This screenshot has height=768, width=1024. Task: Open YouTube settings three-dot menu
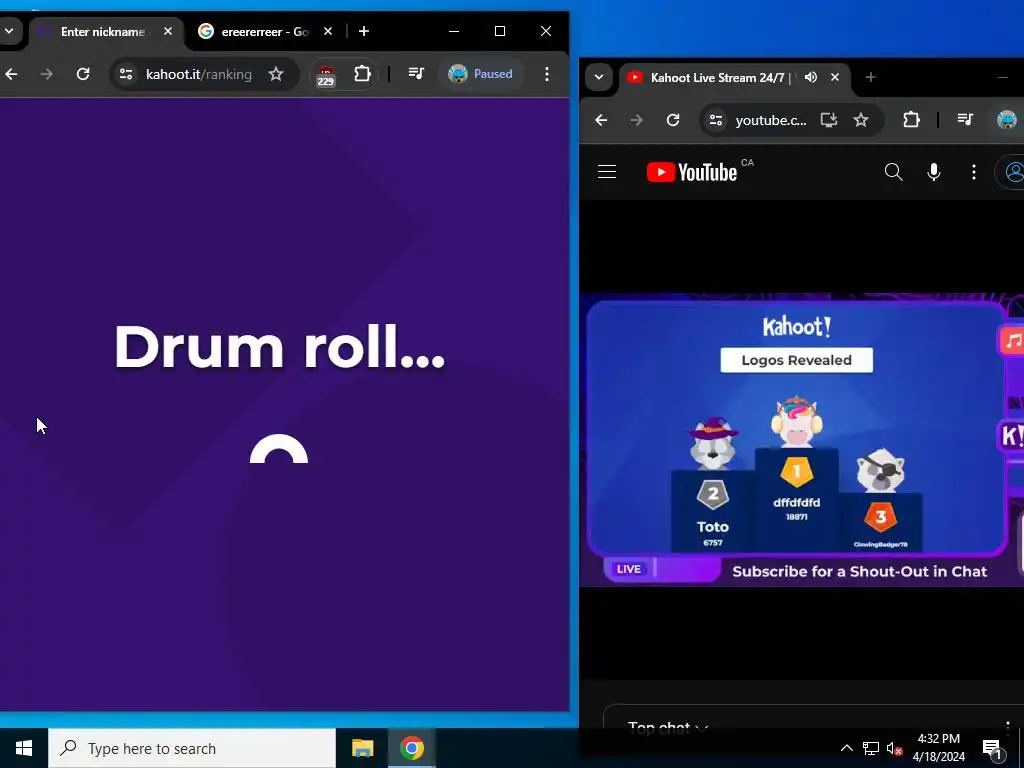tap(974, 172)
